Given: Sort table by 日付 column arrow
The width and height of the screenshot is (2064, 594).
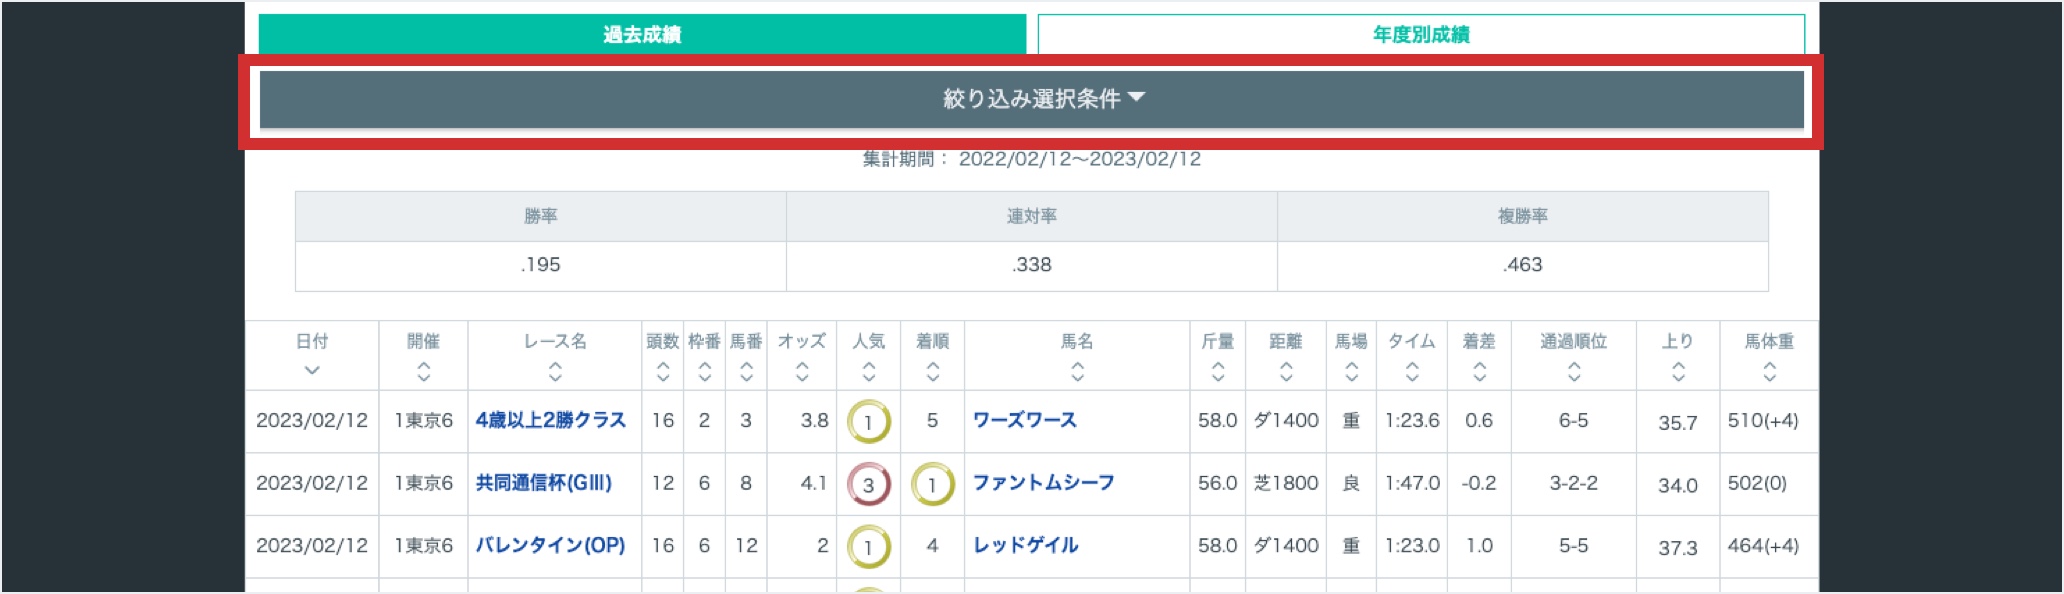Looking at the screenshot, I should [312, 371].
